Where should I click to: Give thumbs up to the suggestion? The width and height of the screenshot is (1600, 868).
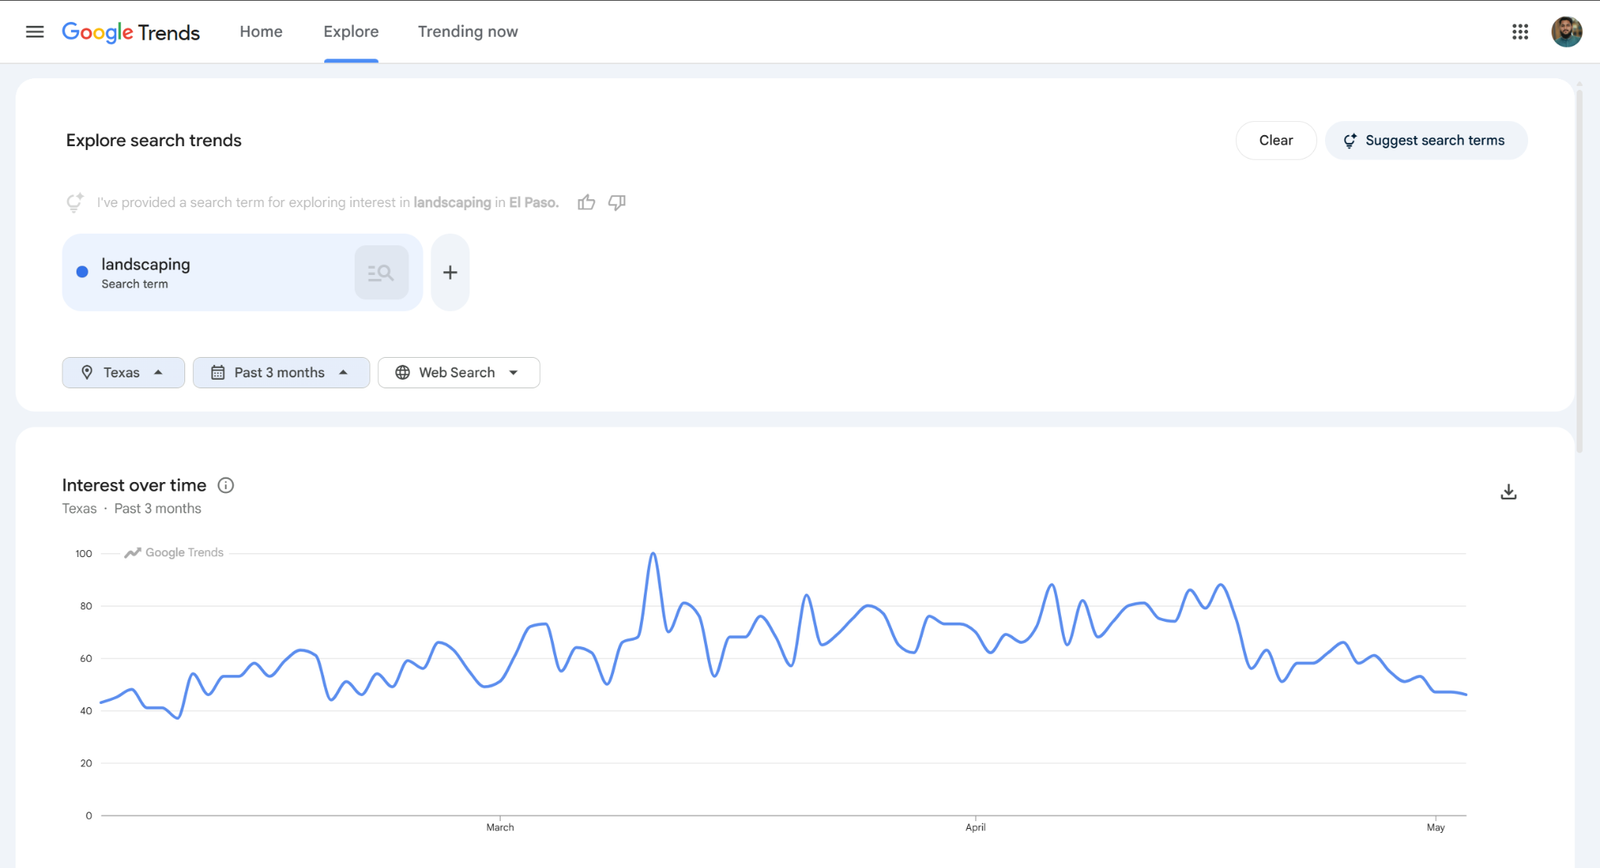587,203
